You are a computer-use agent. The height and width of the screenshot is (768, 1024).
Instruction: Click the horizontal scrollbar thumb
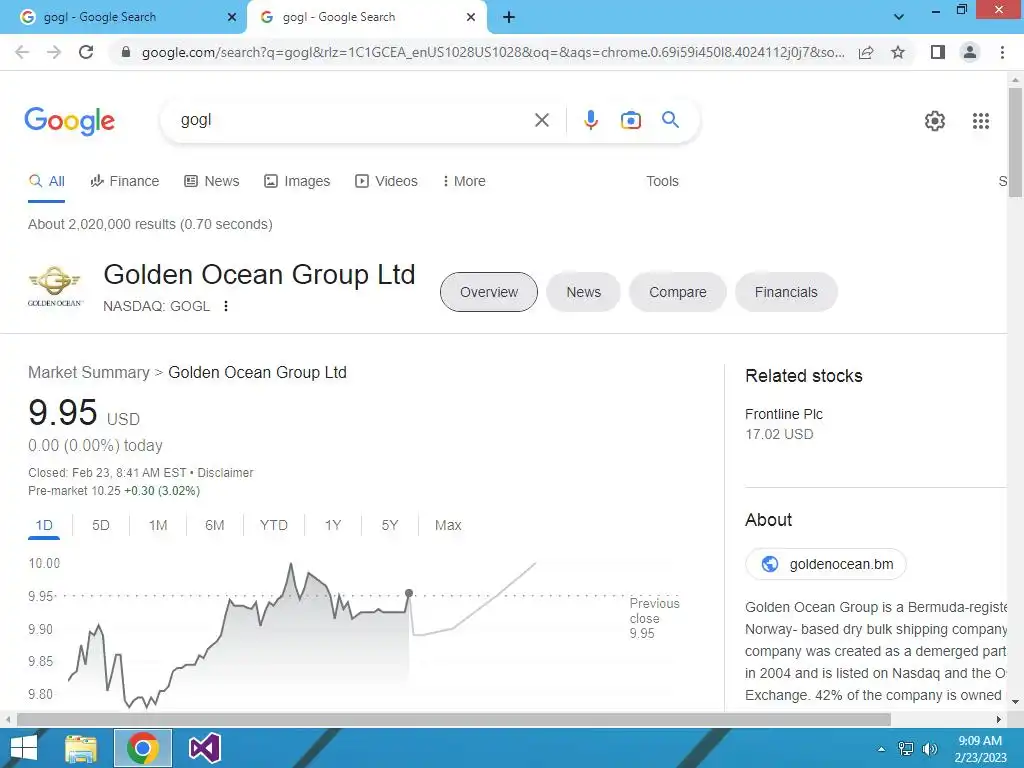tap(454, 720)
